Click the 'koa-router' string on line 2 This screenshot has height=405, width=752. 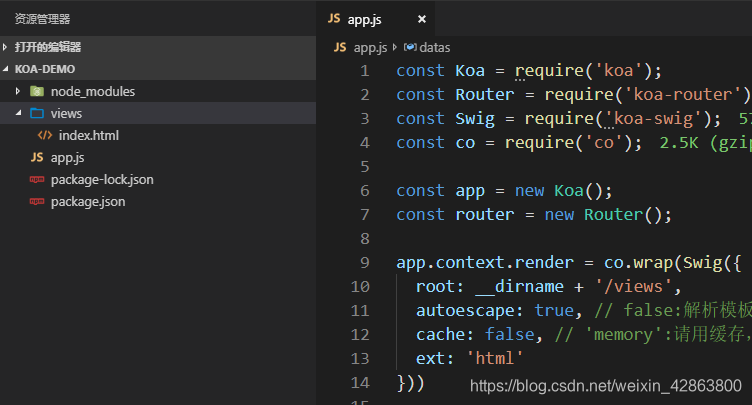[x=686, y=95]
